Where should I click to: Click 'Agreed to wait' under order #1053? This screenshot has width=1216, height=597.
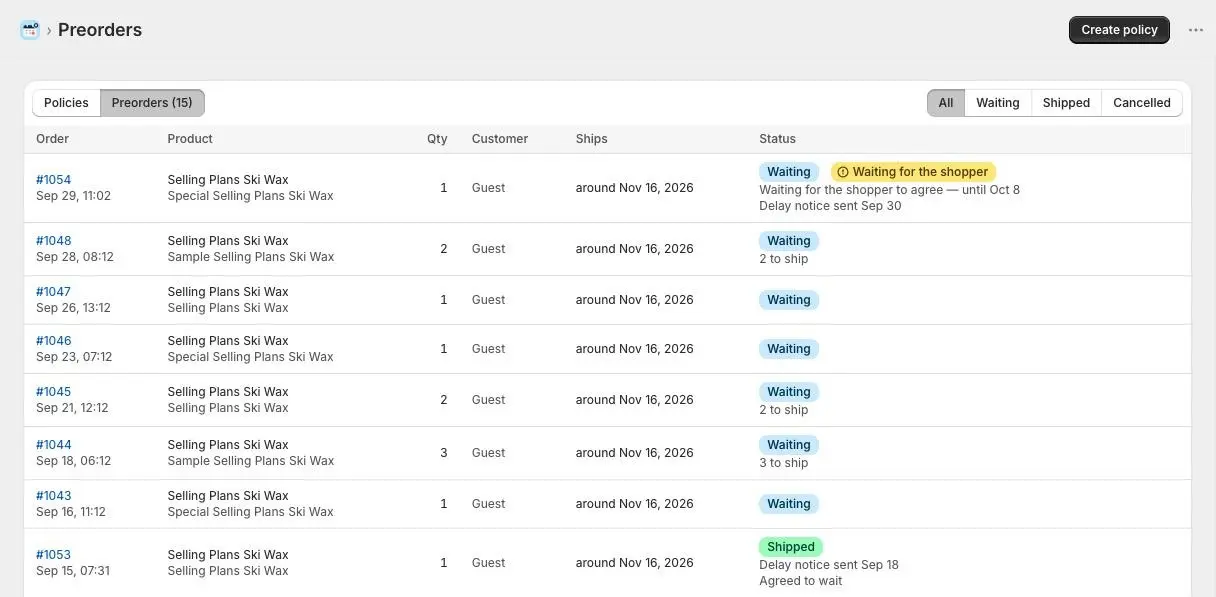coord(801,581)
